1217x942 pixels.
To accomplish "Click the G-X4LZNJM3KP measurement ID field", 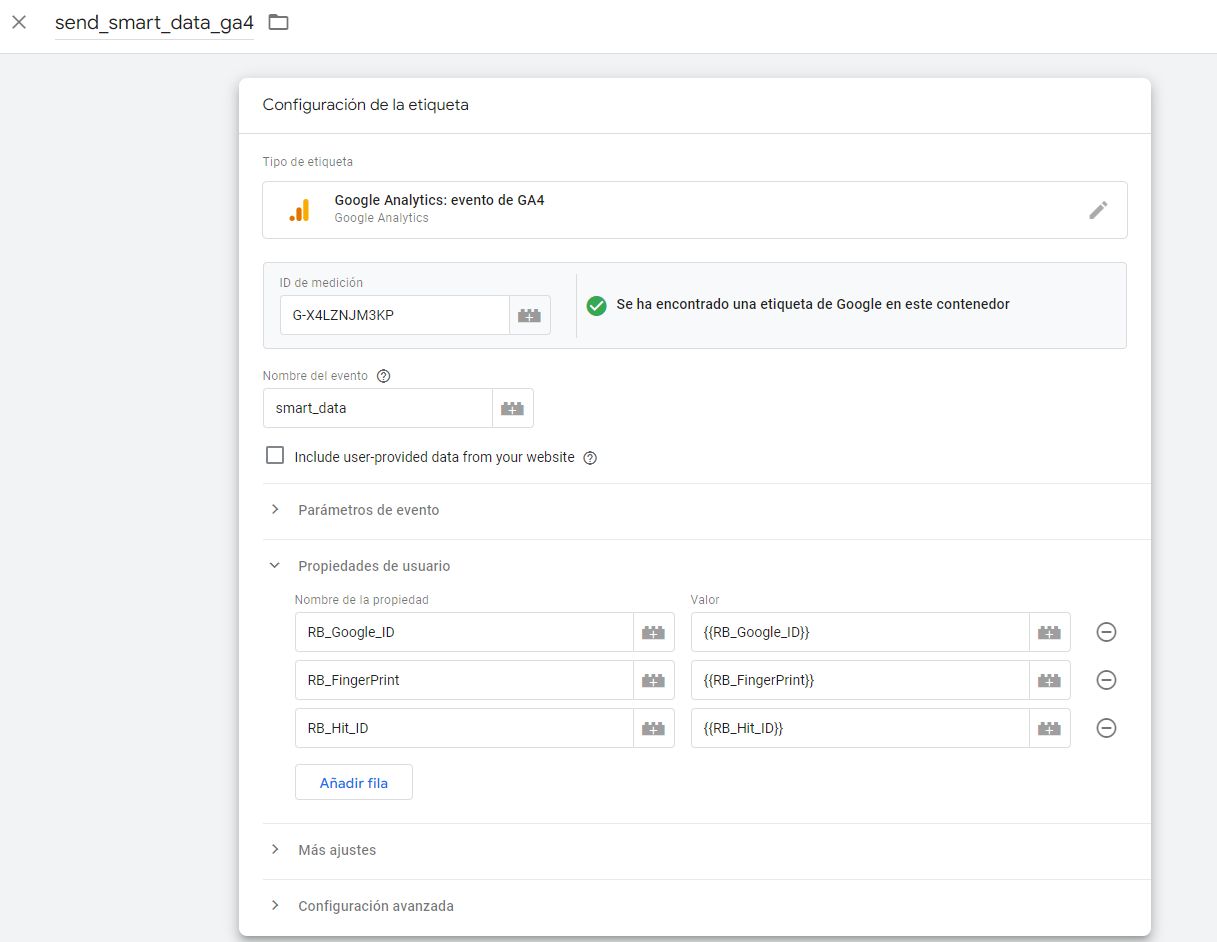I will (394, 315).
